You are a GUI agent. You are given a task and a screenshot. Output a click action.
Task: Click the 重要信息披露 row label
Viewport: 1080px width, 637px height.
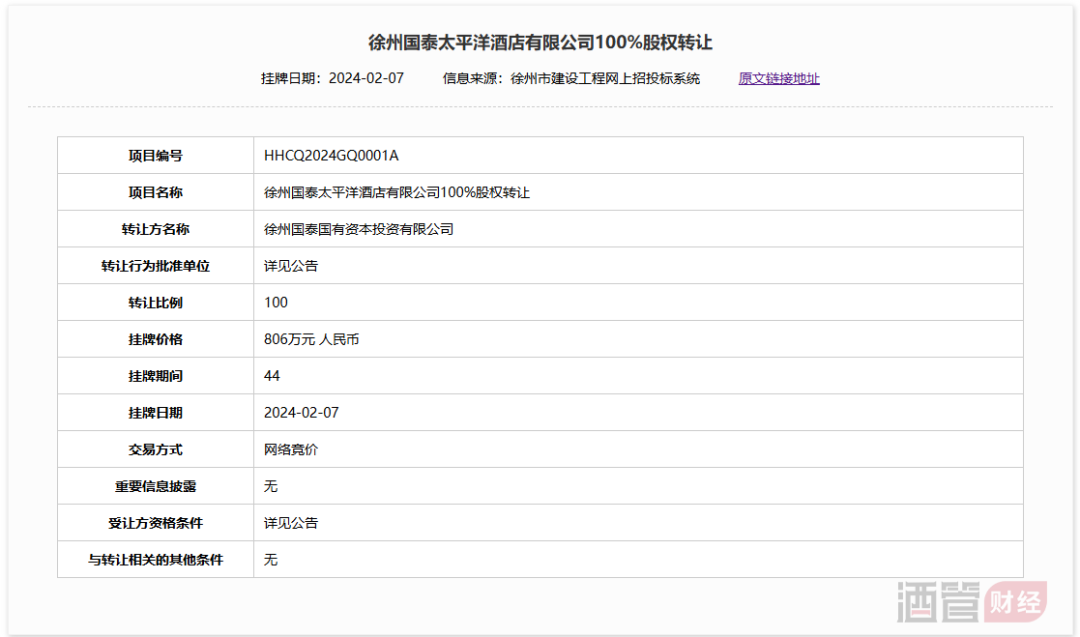coord(155,486)
